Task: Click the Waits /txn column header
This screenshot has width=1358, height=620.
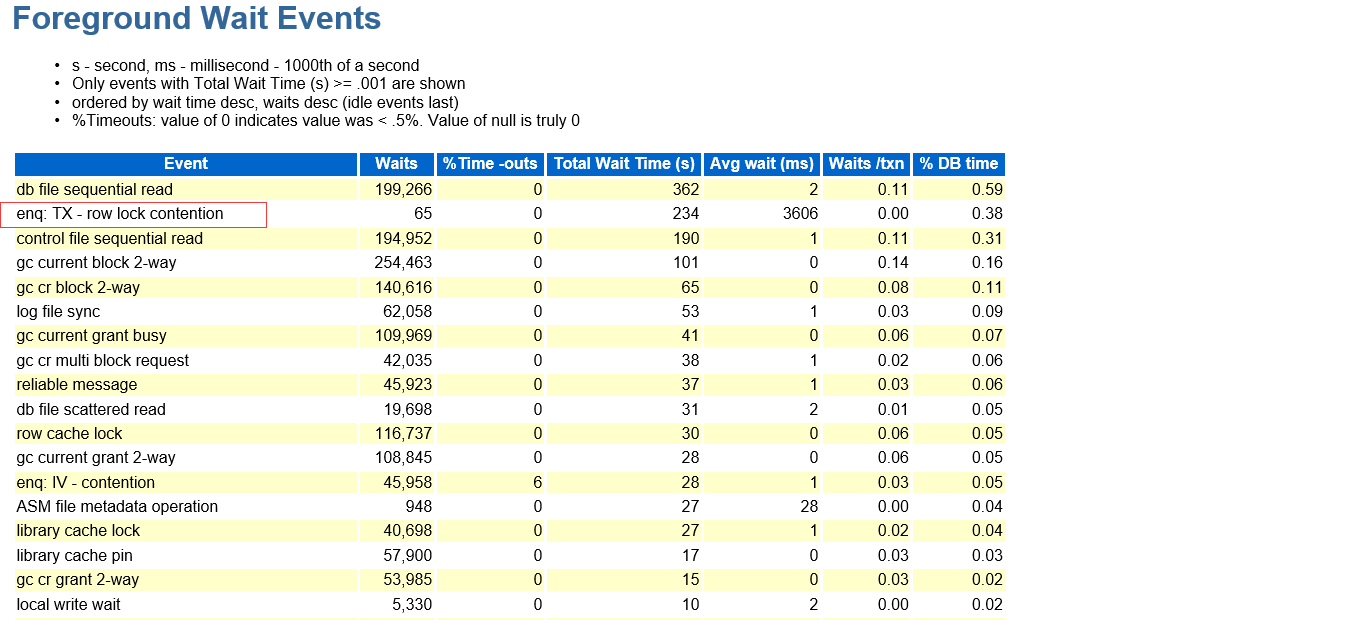Action: 866,164
